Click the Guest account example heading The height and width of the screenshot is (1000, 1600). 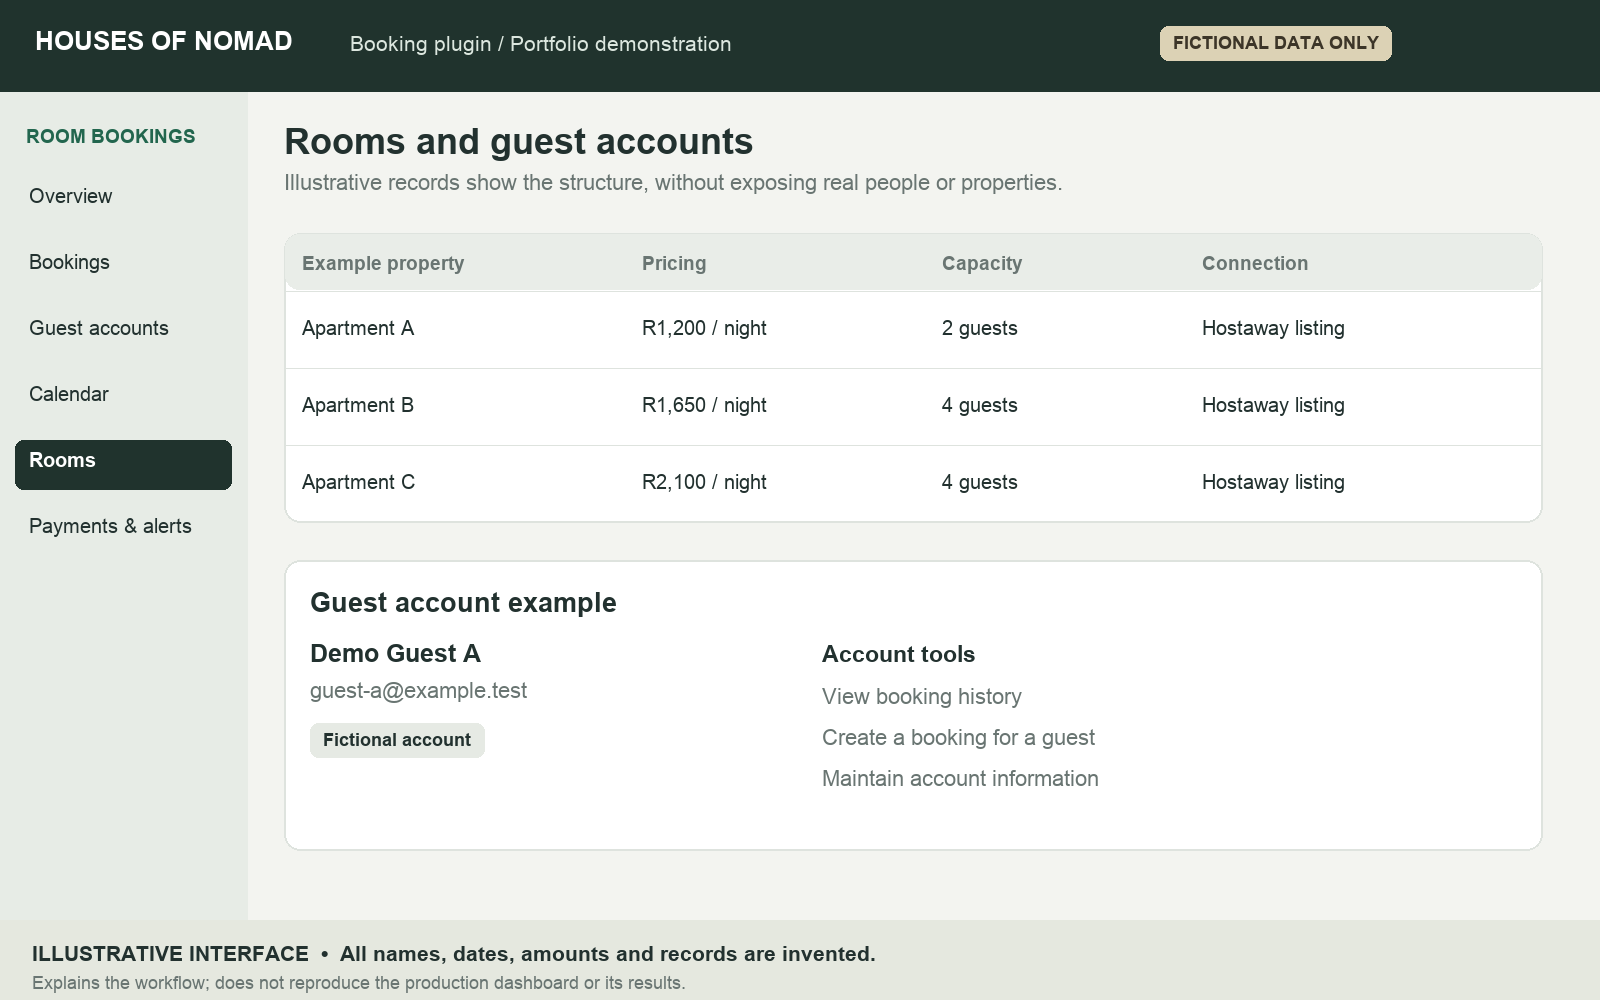463,603
